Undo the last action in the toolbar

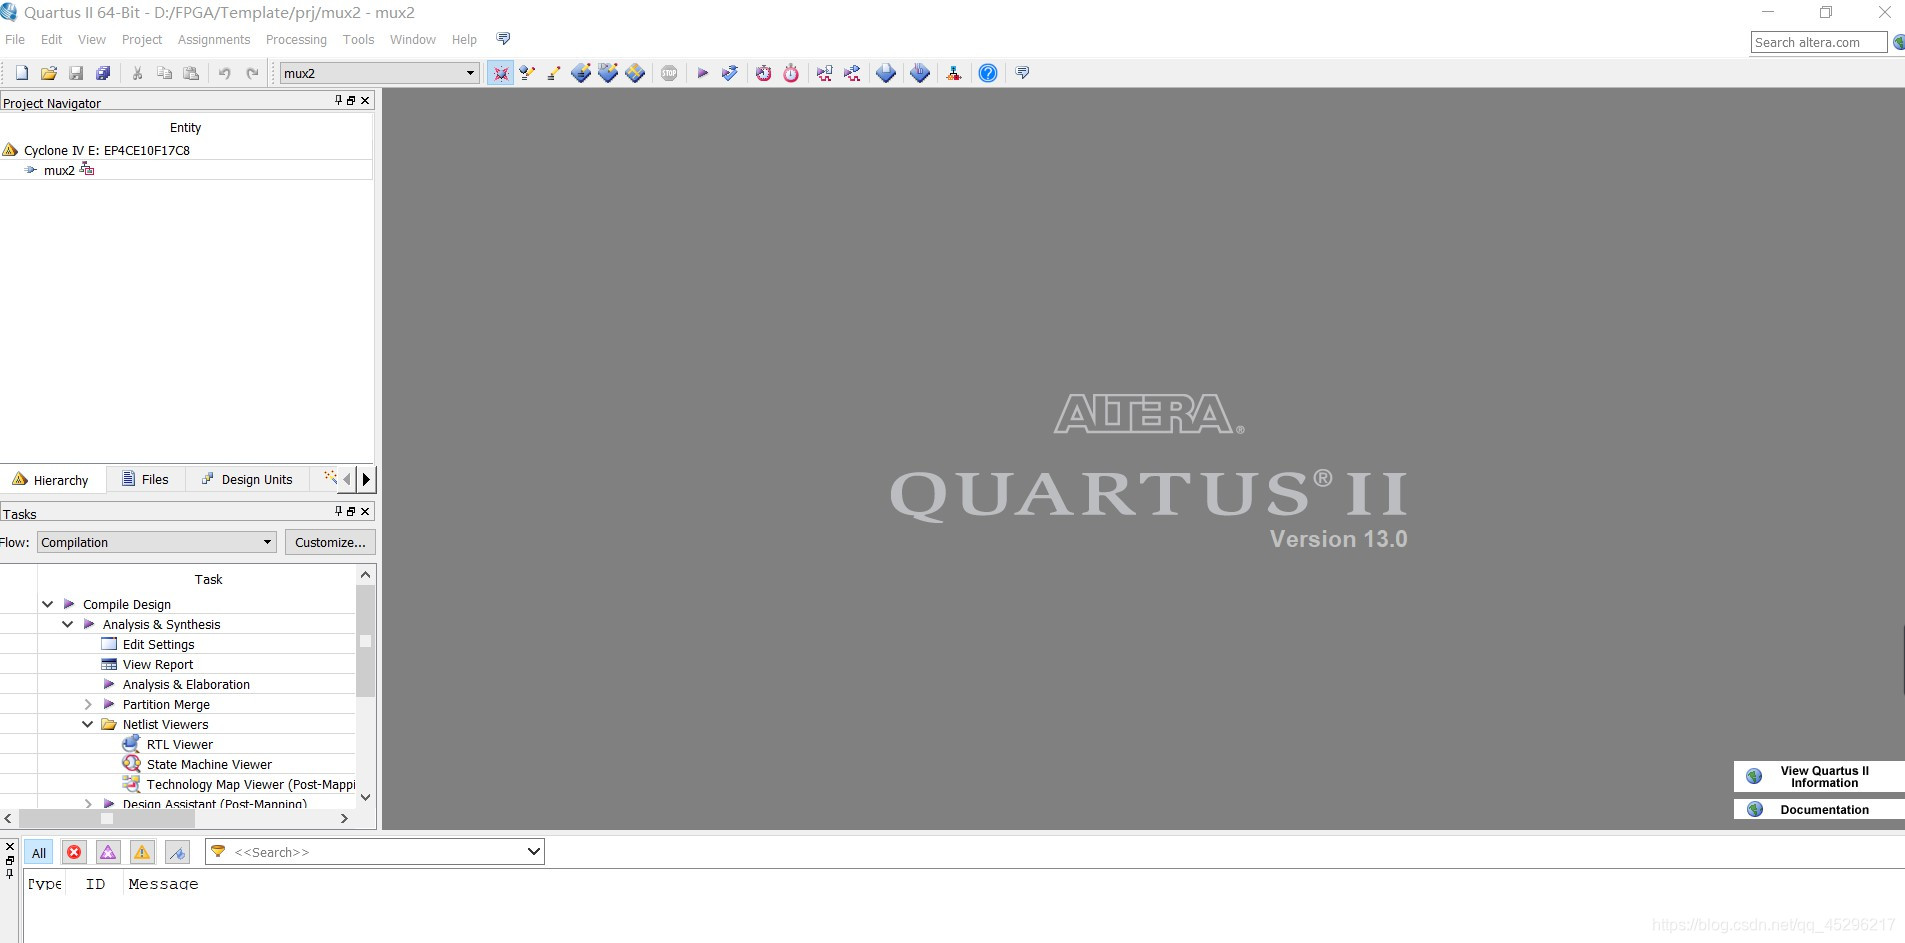pyautogui.click(x=225, y=73)
